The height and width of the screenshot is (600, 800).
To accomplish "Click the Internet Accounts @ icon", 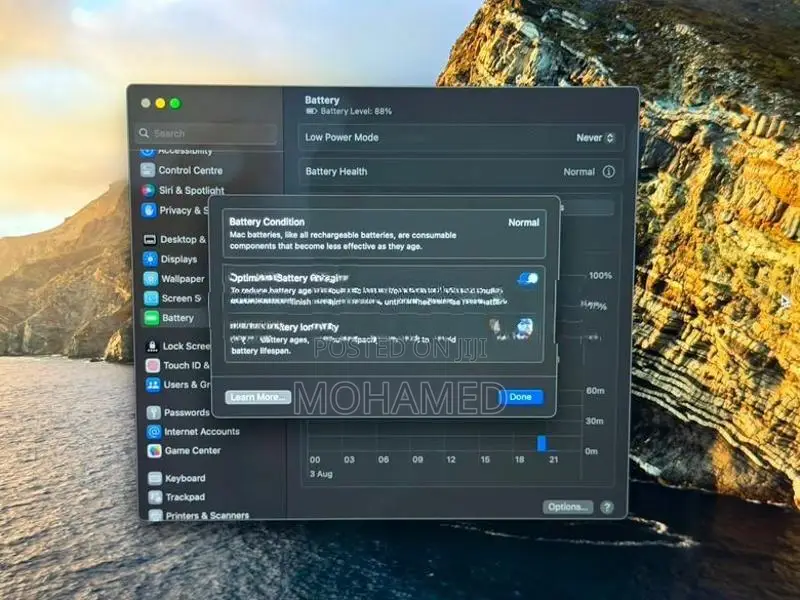I will pyautogui.click(x=154, y=432).
